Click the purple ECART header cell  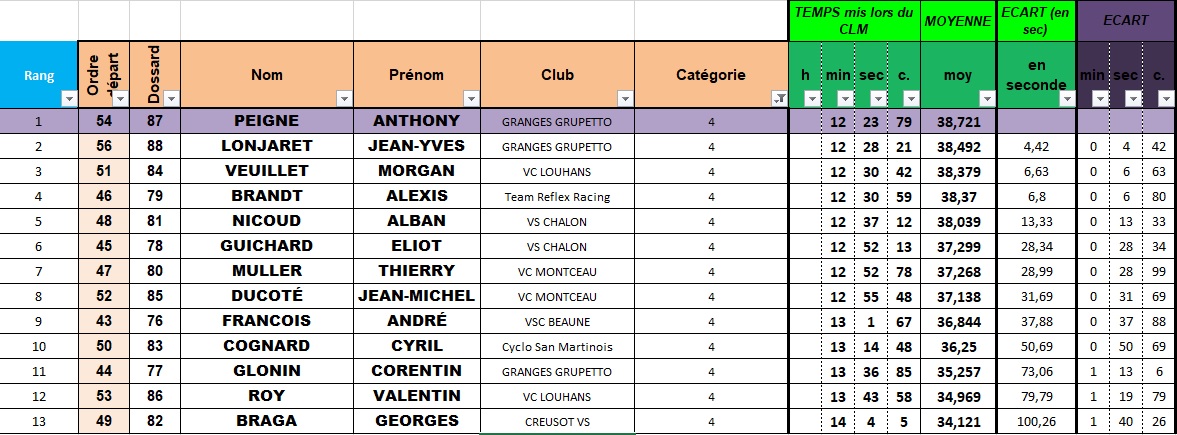point(1125,20)
